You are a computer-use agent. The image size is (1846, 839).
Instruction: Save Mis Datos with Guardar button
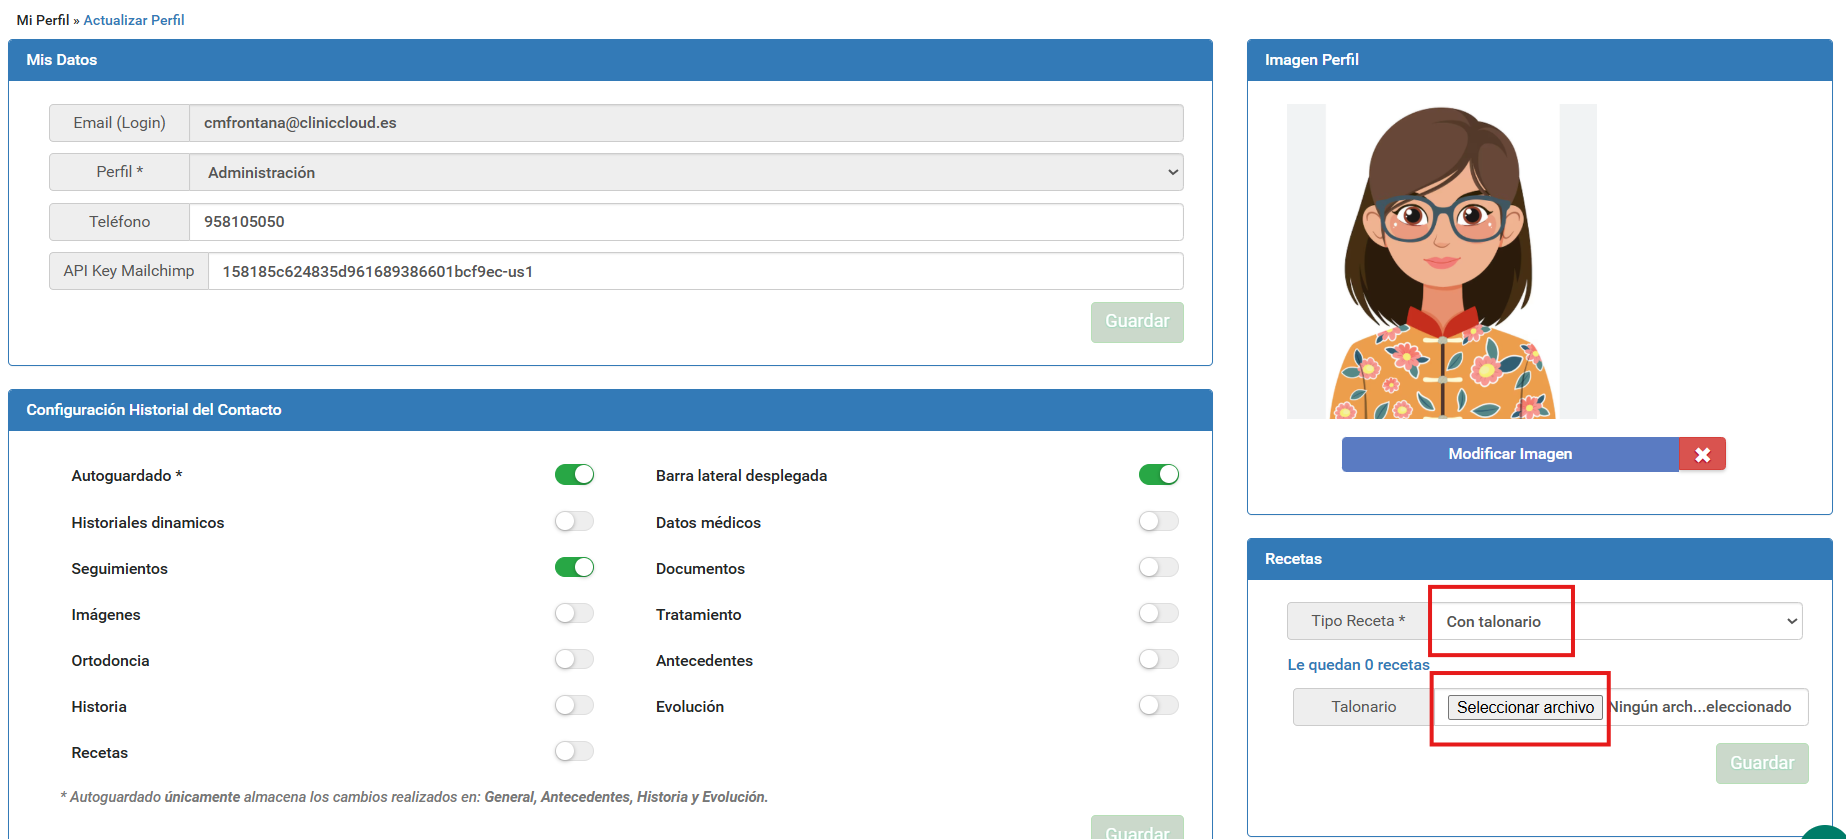click(1136, 322)
